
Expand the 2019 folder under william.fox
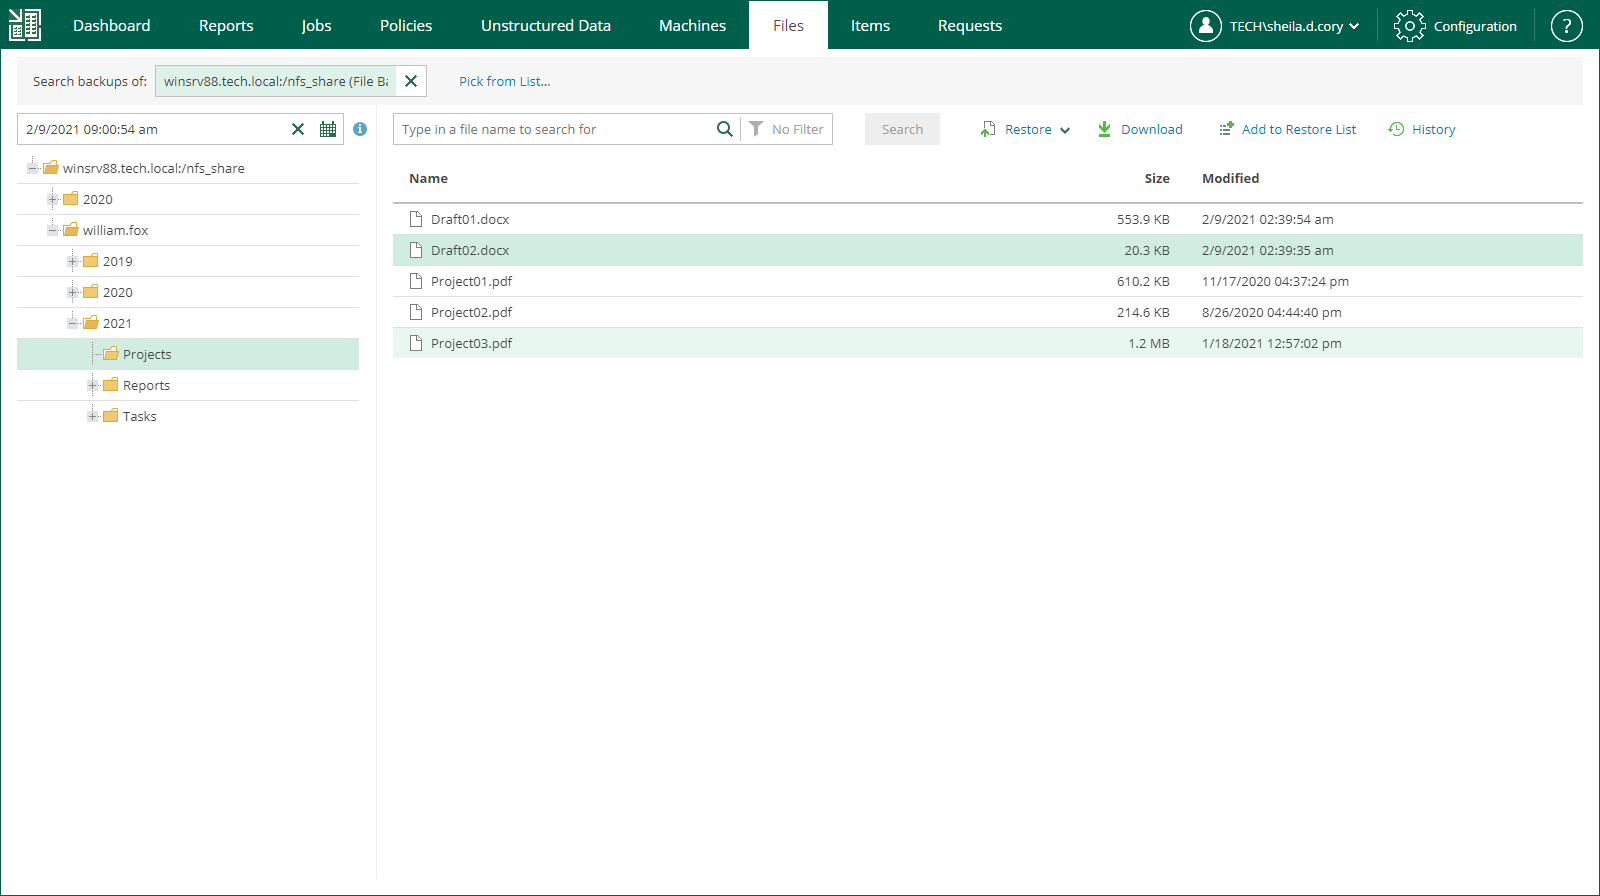(x=72, y=262)
